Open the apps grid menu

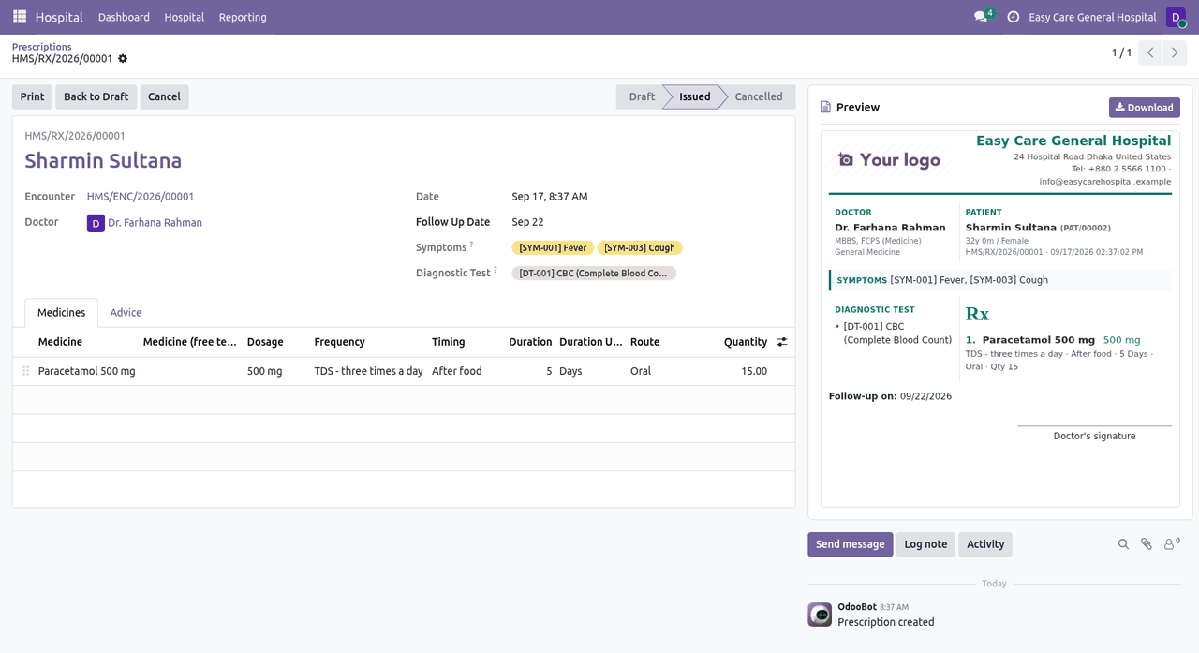[20, 17]
